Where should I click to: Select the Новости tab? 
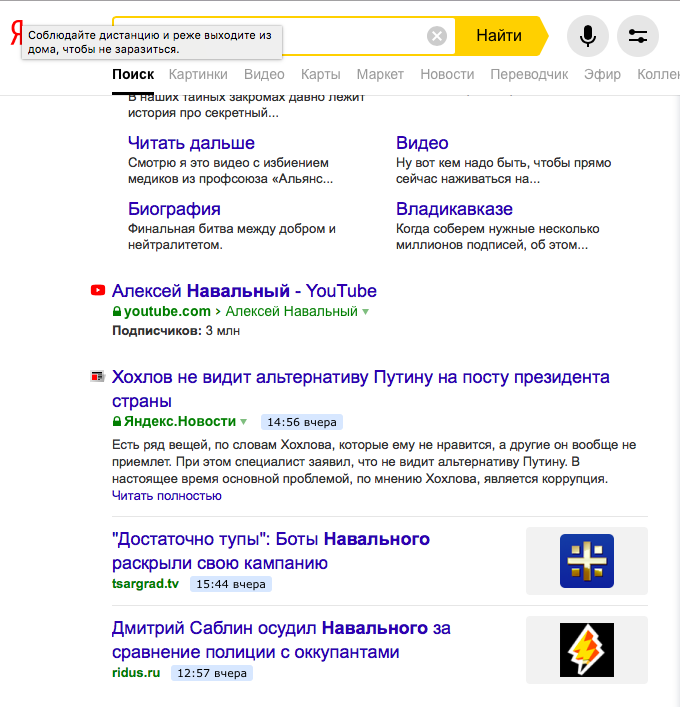(447, 74)
